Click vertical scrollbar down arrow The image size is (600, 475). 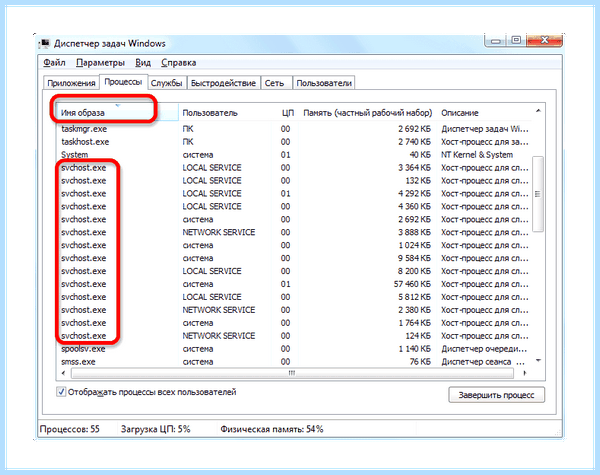coord(538,361)
